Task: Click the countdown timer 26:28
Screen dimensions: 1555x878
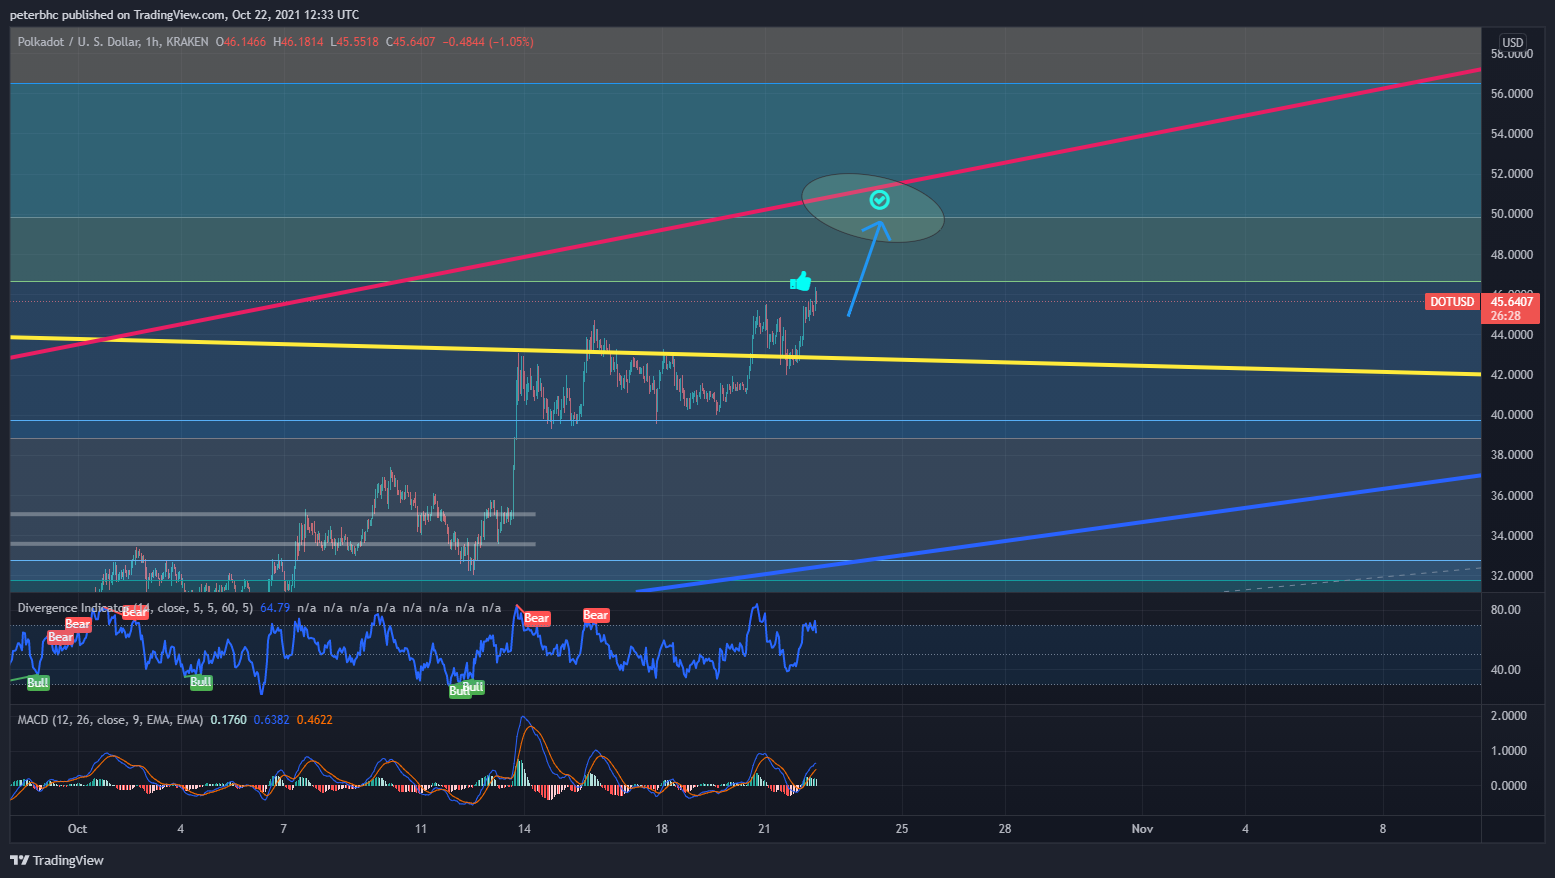Action: click(x=1505, y=316)
